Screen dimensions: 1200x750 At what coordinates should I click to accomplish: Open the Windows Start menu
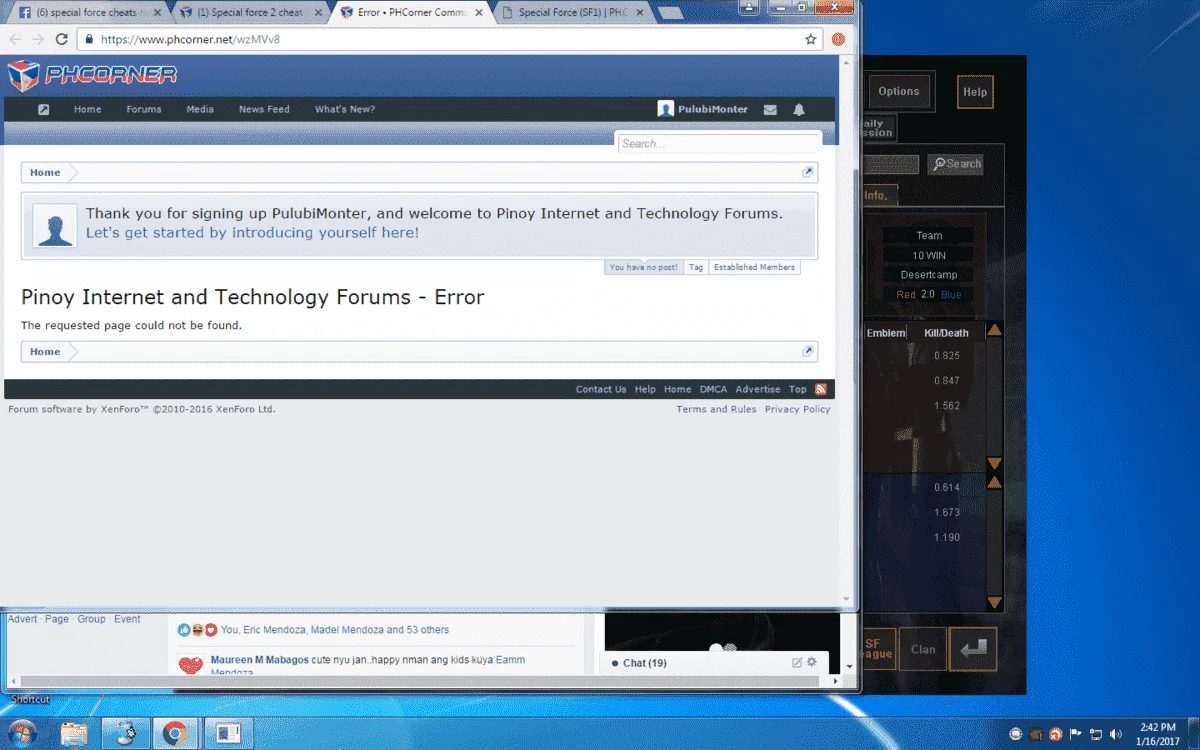click(22, 732)
